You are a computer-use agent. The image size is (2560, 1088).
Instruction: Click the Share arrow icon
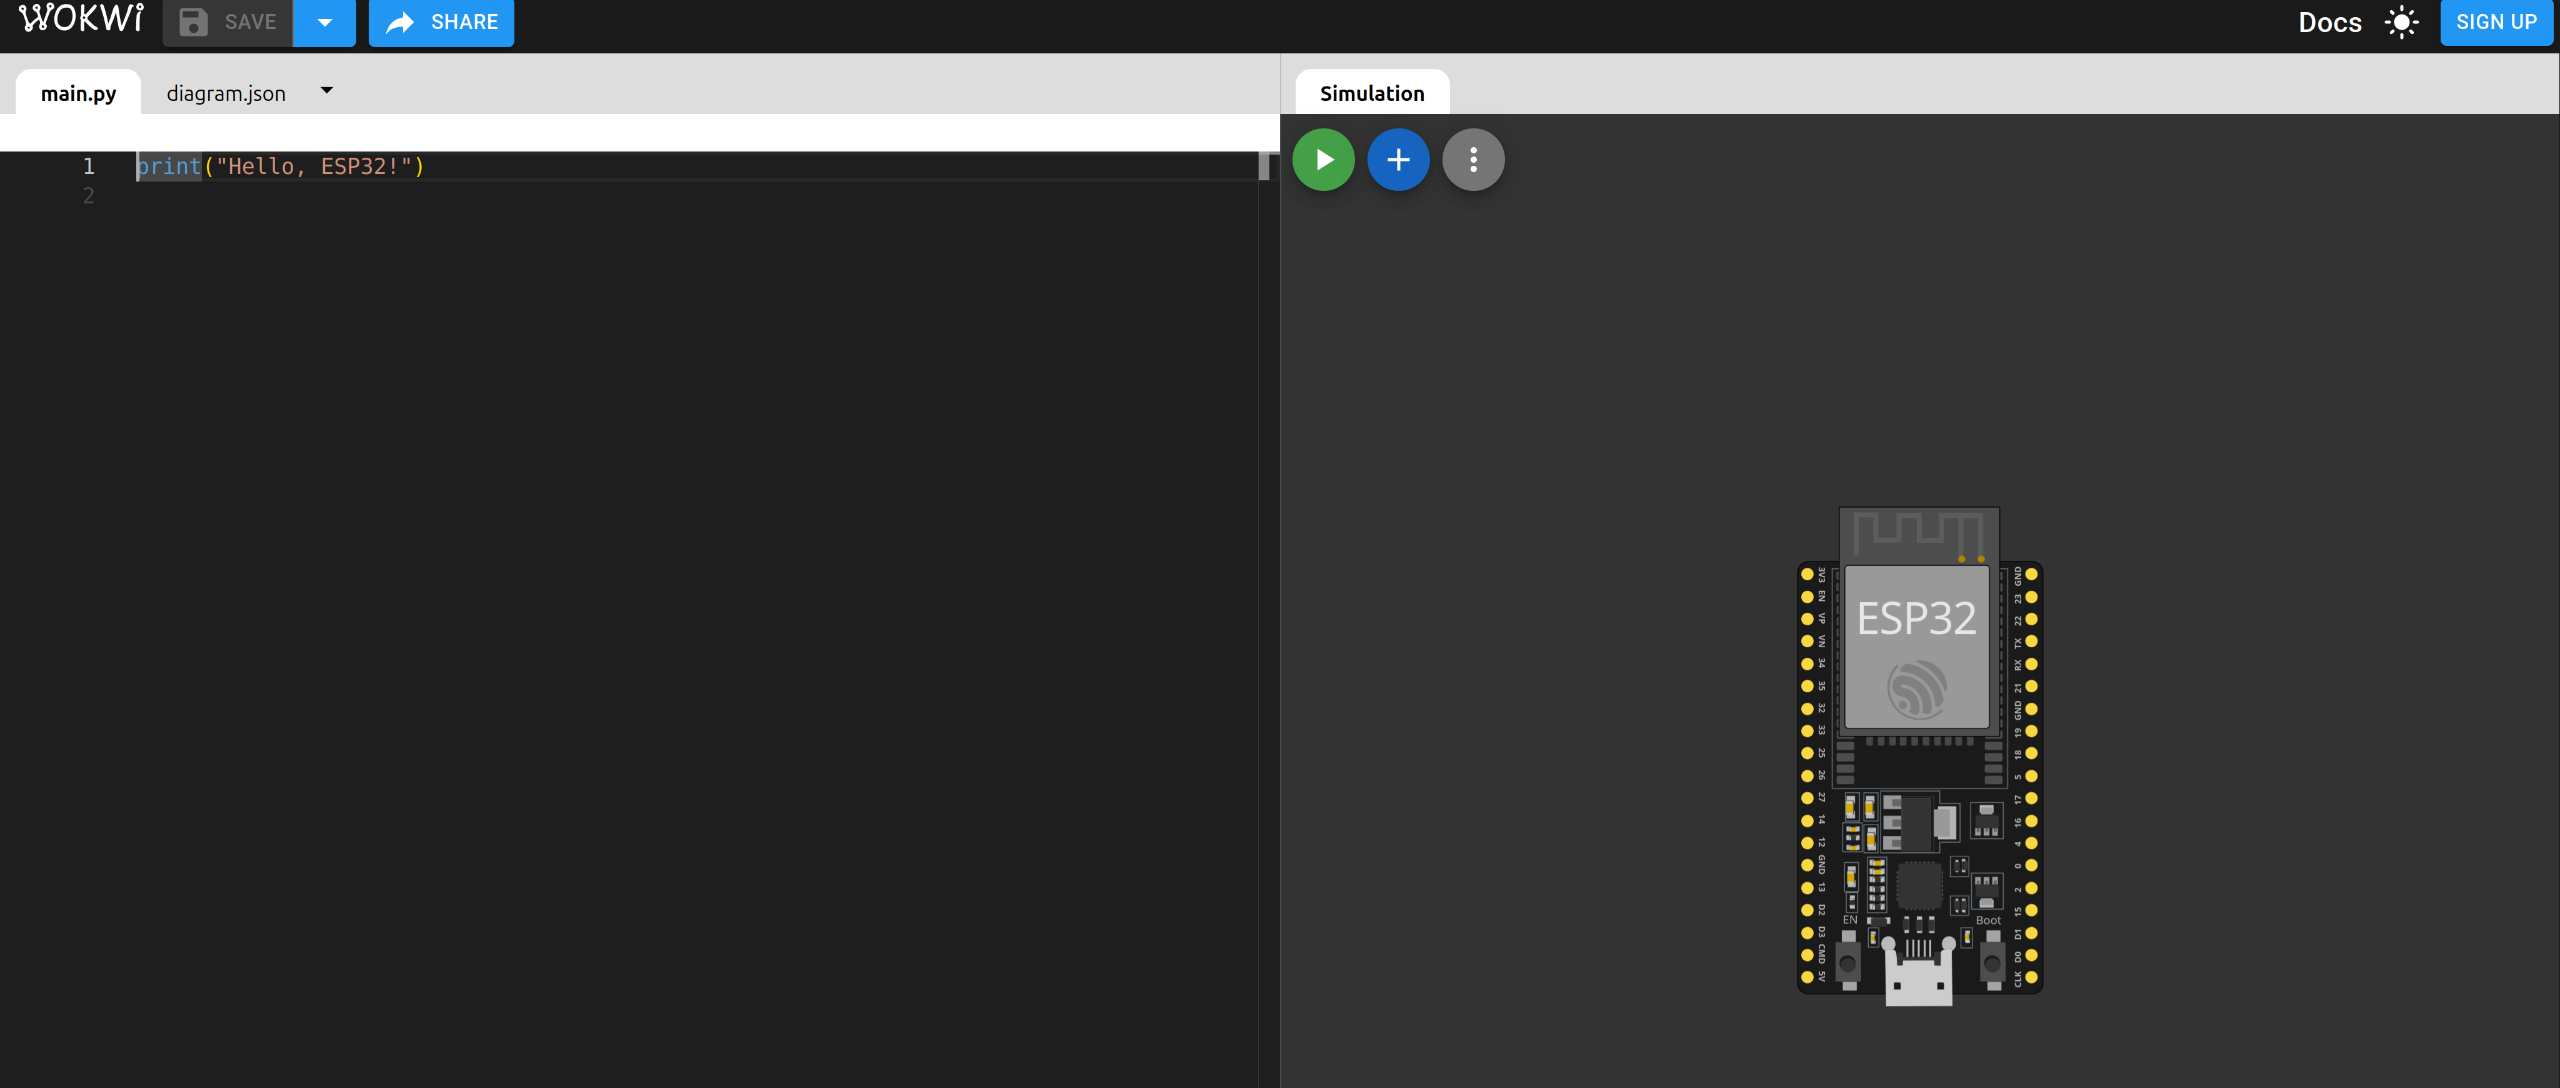[400, 22]
